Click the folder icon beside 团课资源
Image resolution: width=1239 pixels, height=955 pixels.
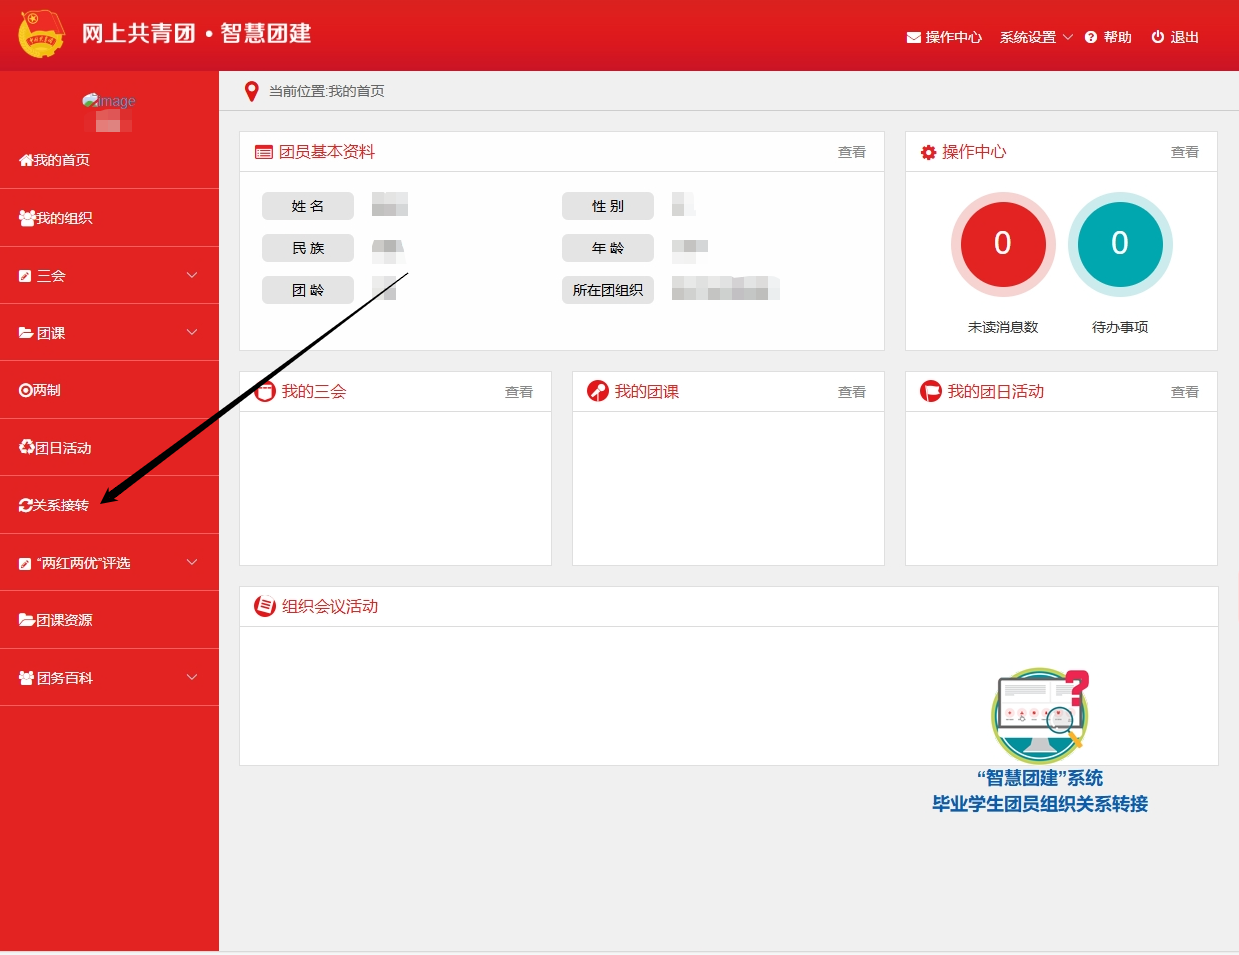point(27,620)
